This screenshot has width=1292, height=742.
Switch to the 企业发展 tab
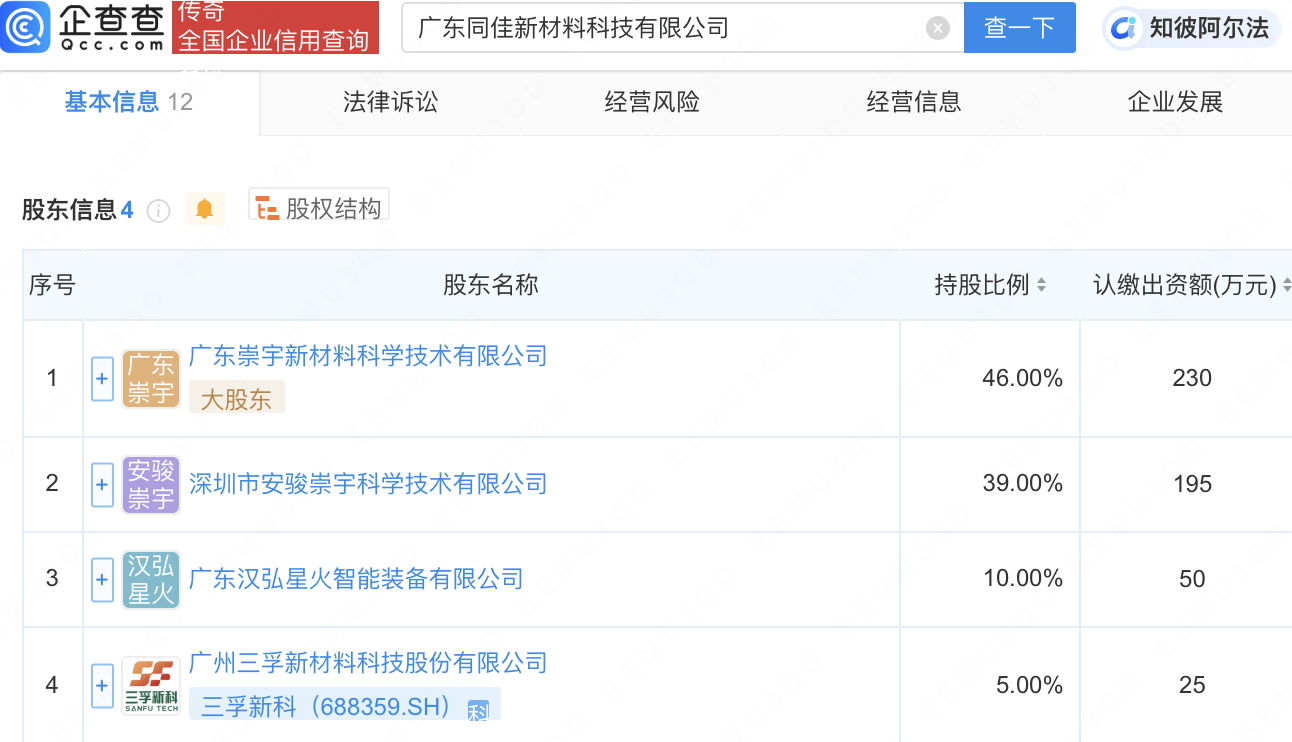(1175, 102)
